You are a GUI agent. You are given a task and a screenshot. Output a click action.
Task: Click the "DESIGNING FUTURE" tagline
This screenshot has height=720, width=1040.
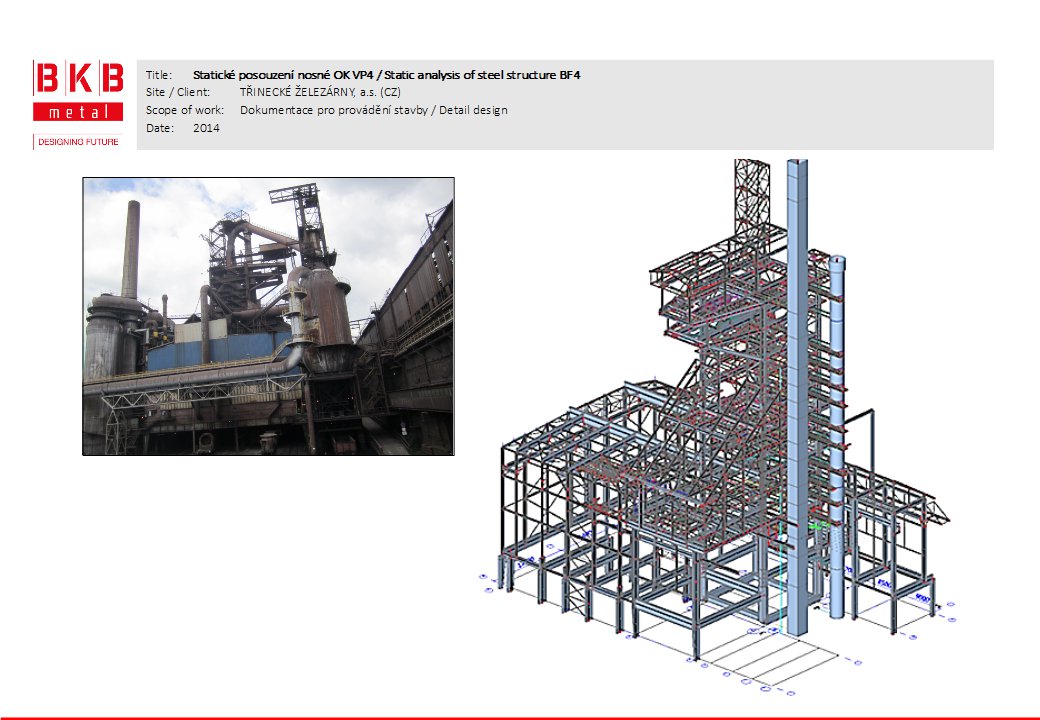78,142
